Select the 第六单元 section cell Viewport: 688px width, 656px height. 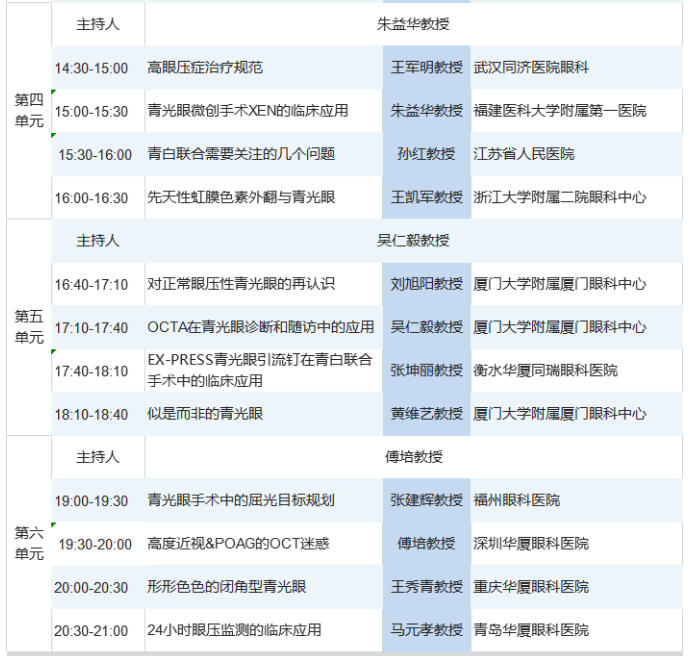coord(29,543)
